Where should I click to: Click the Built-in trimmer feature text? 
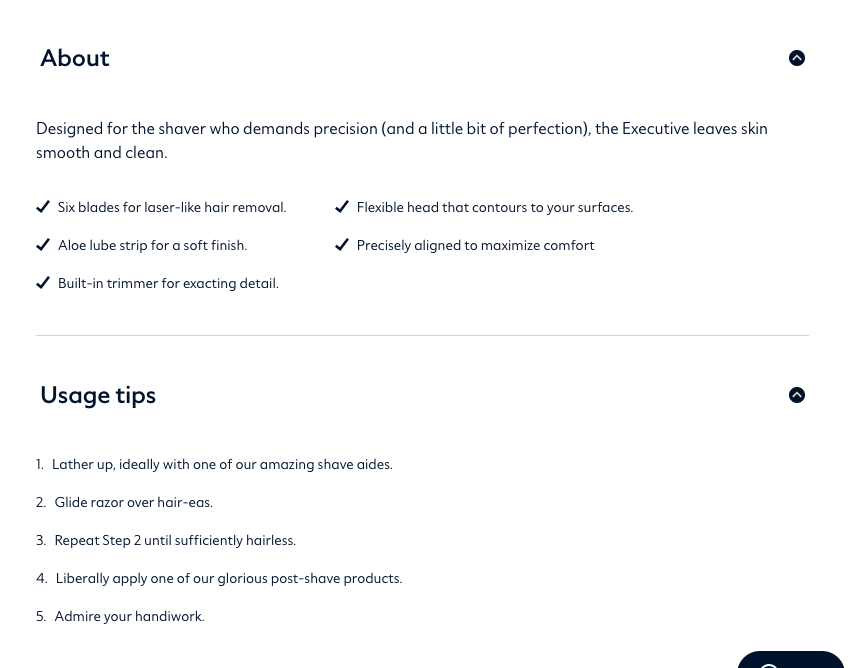click(168, 283)
